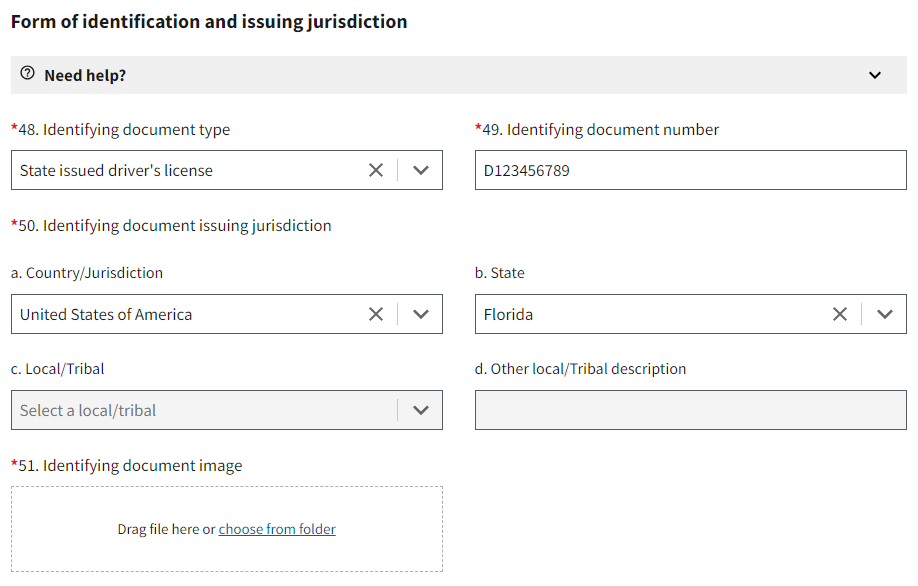Viewport: 918px width, 586px height.
Task: Click the identifying document image upload area
Action: (226, 529)
